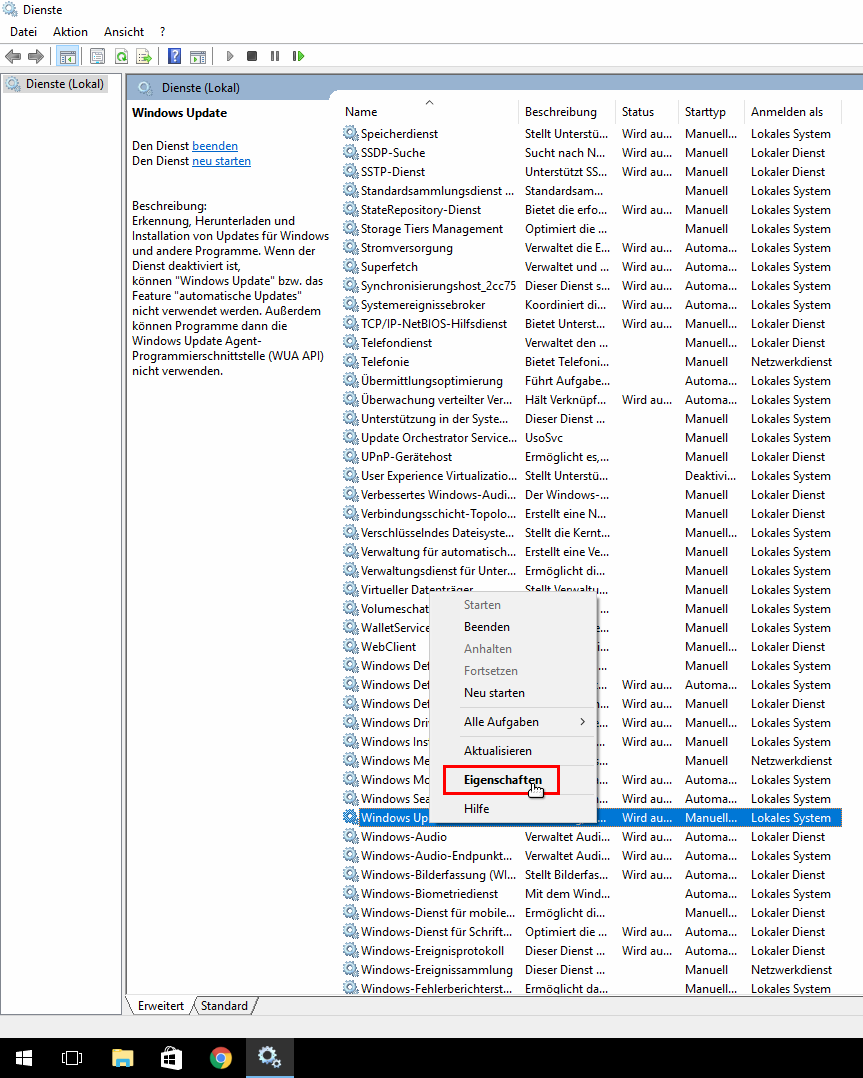Open Google Chrome from the taskbar
Viewport: 863px width, 1078px height.
click(x=221, y=1058)
